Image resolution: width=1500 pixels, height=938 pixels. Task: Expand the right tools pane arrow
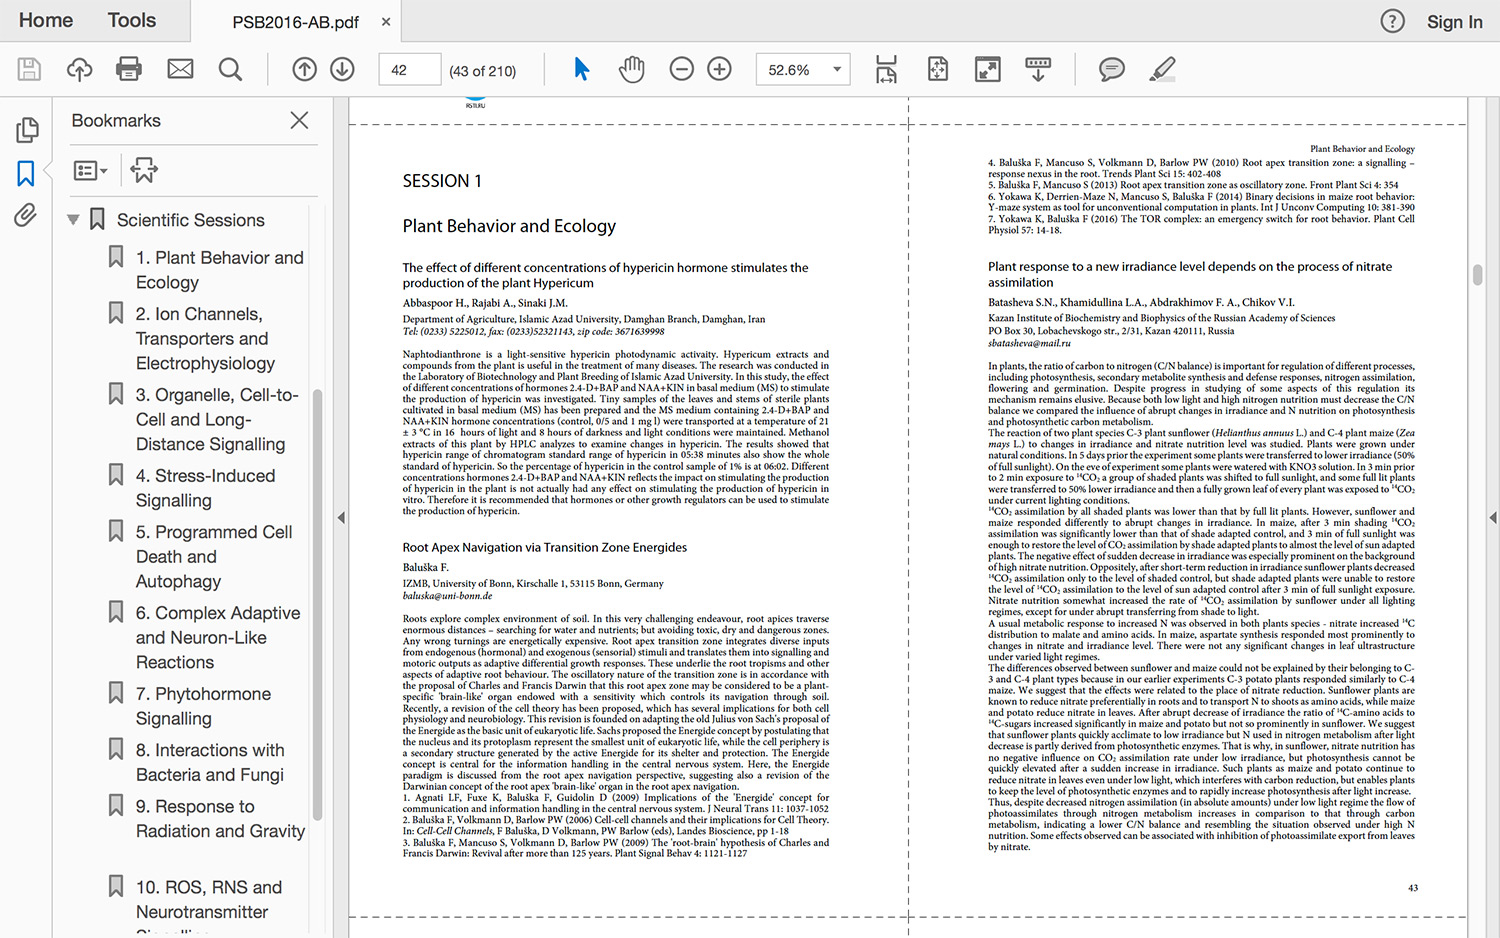tap(1493, 518)
